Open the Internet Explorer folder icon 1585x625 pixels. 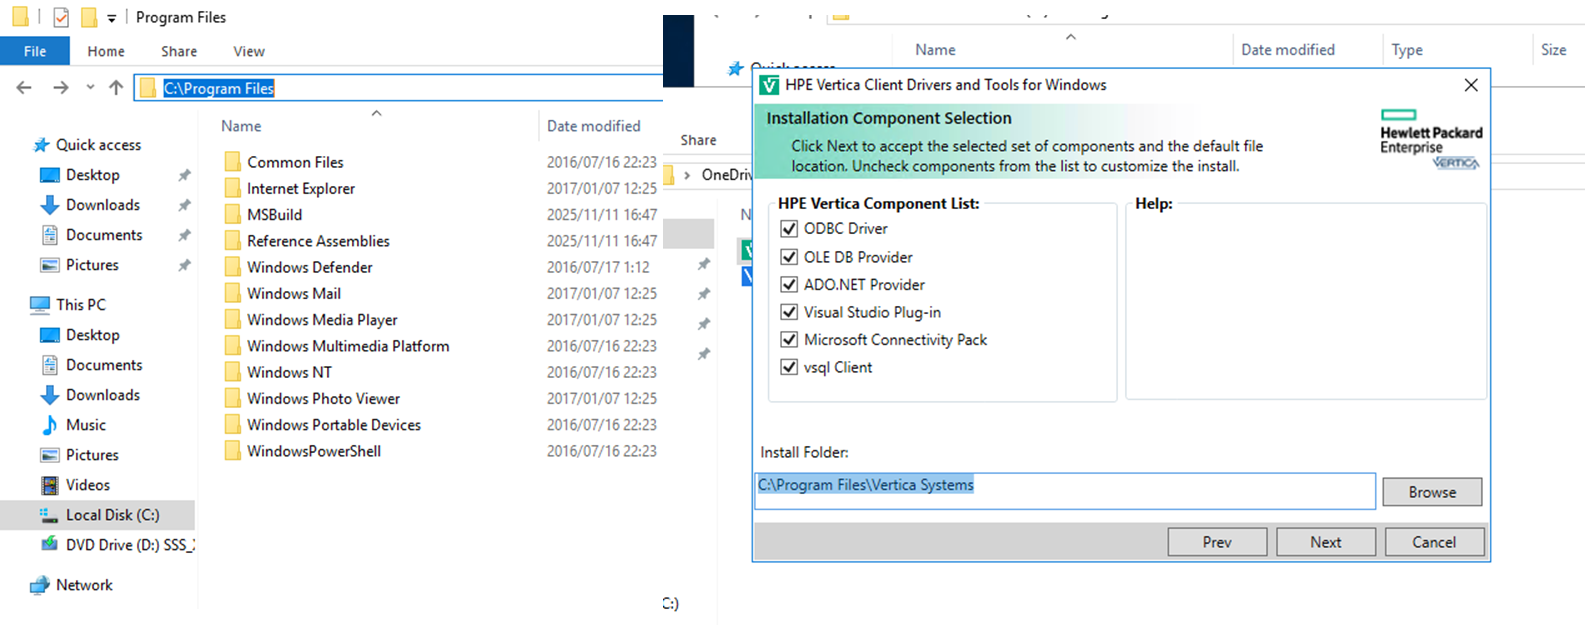pyautogui.click(x=233, y=188)
